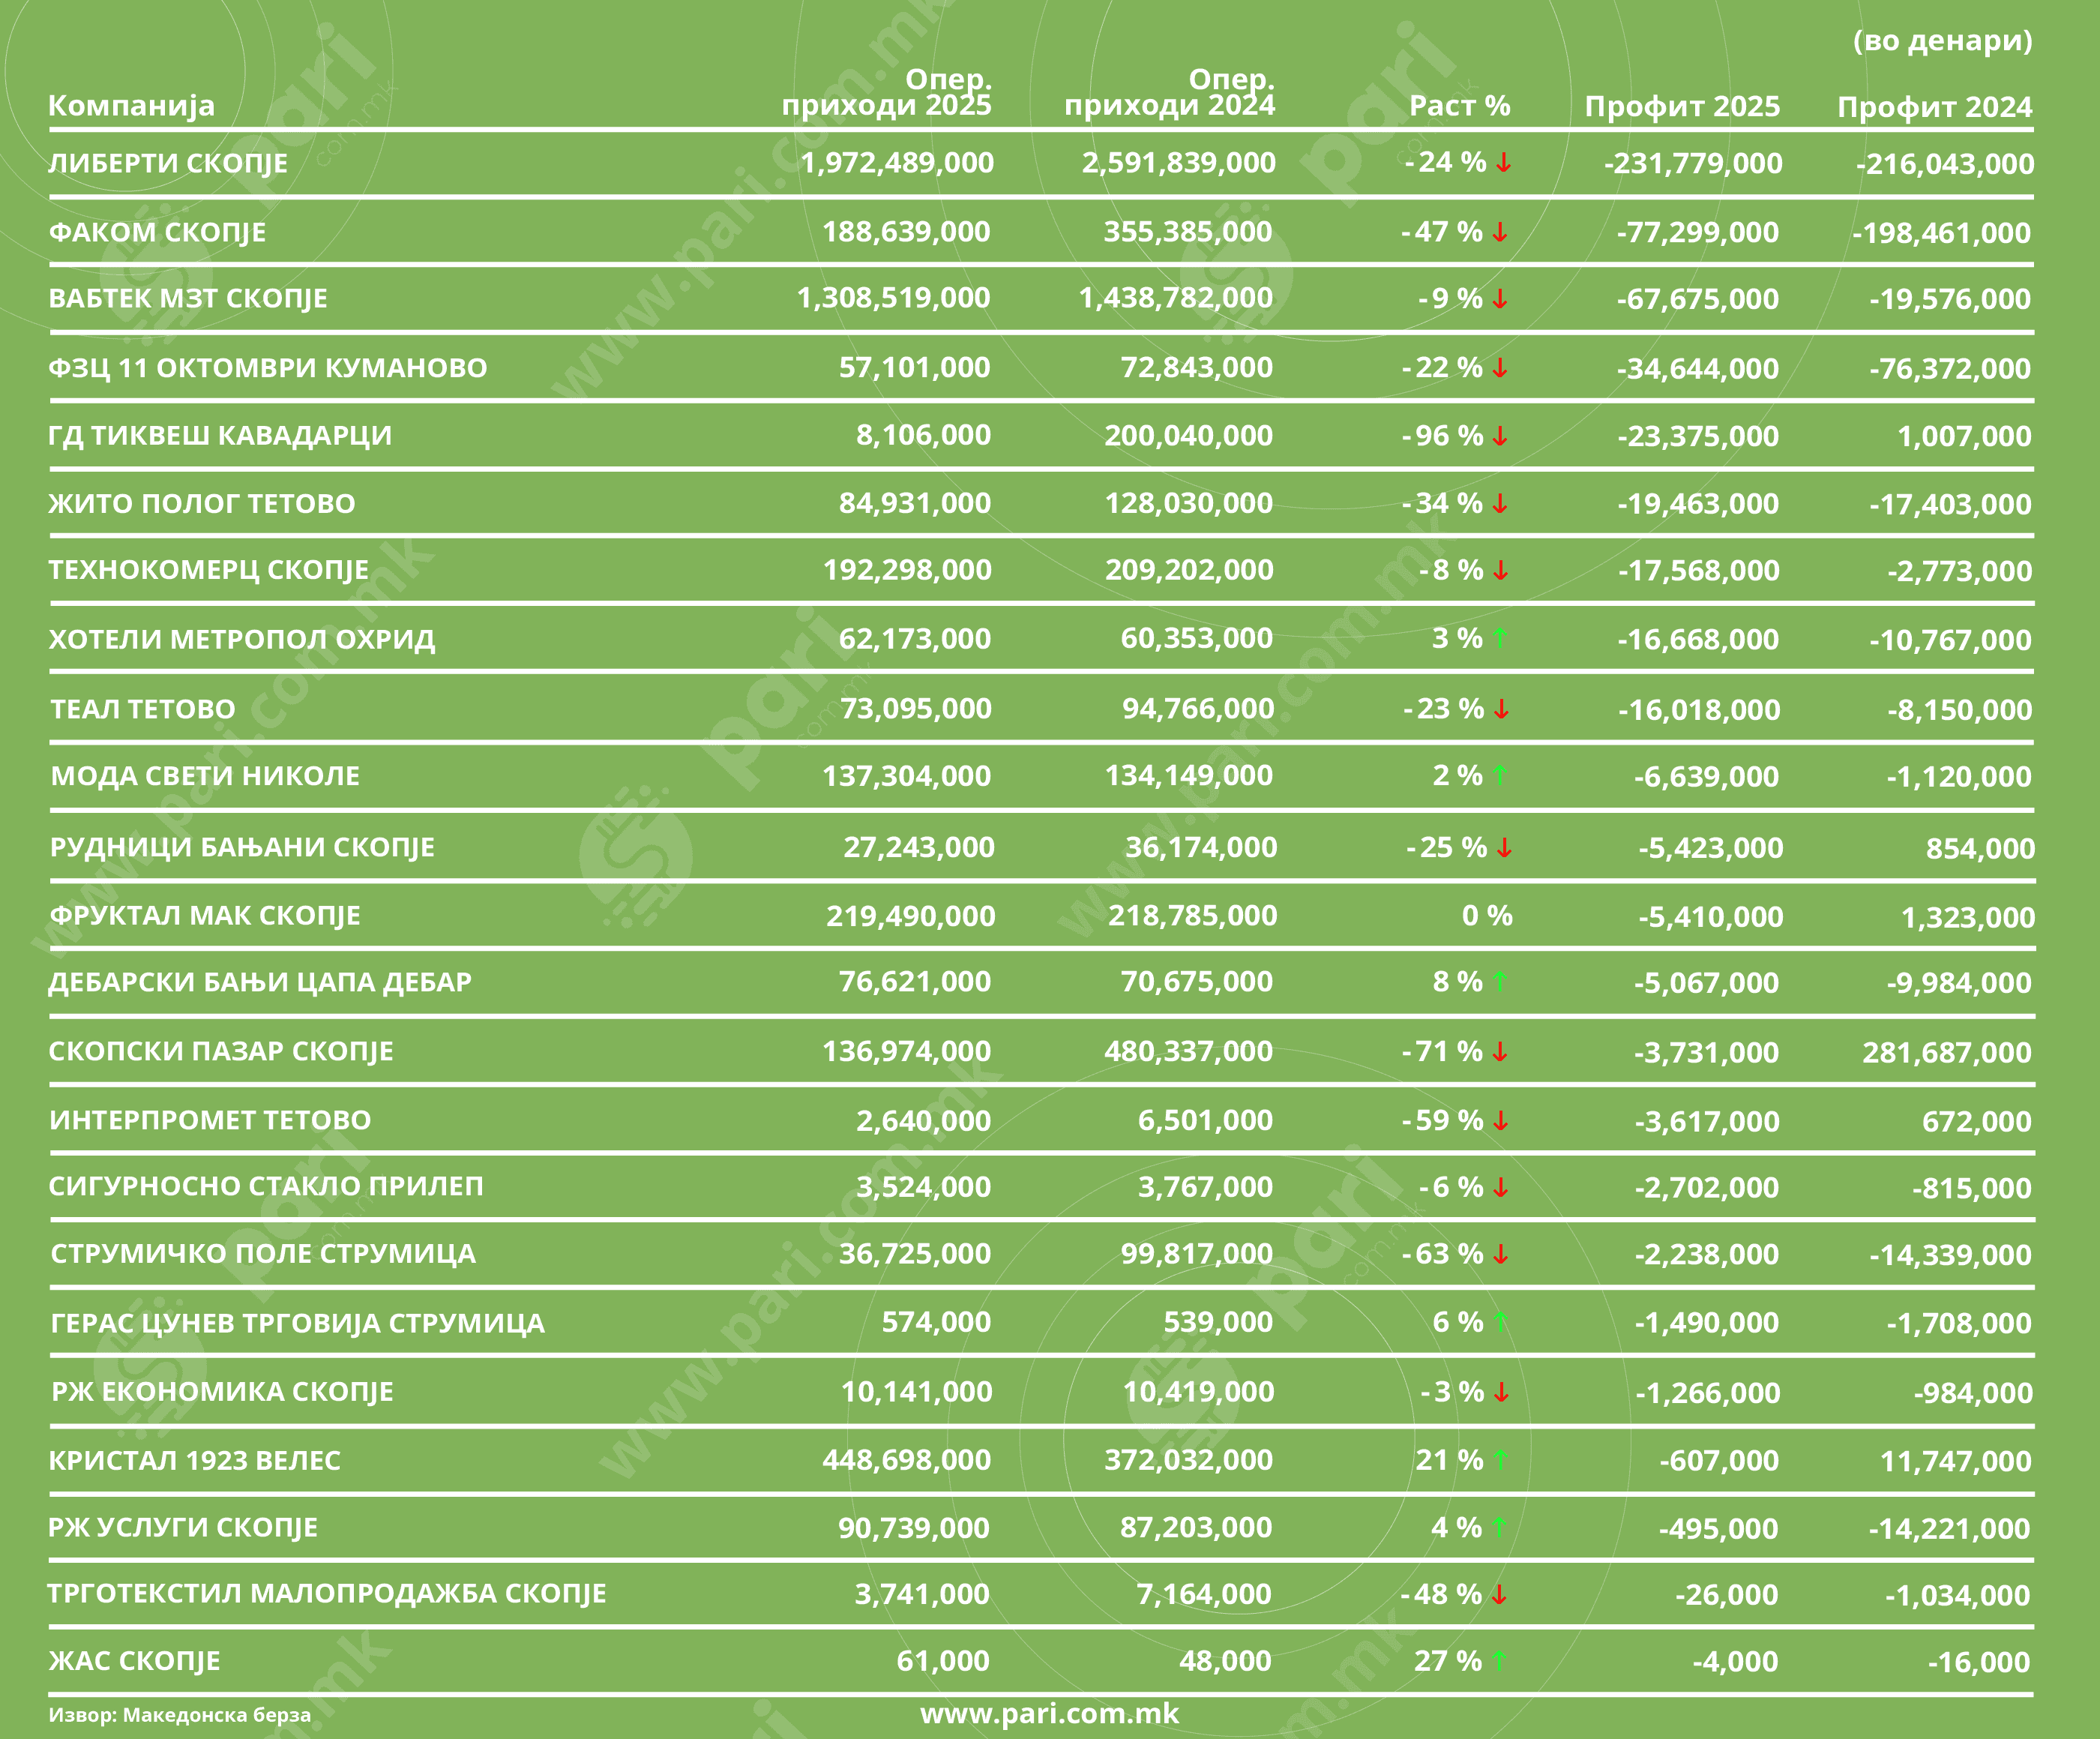Click the red down arrow beside -48 %

click(1499, 1595)
